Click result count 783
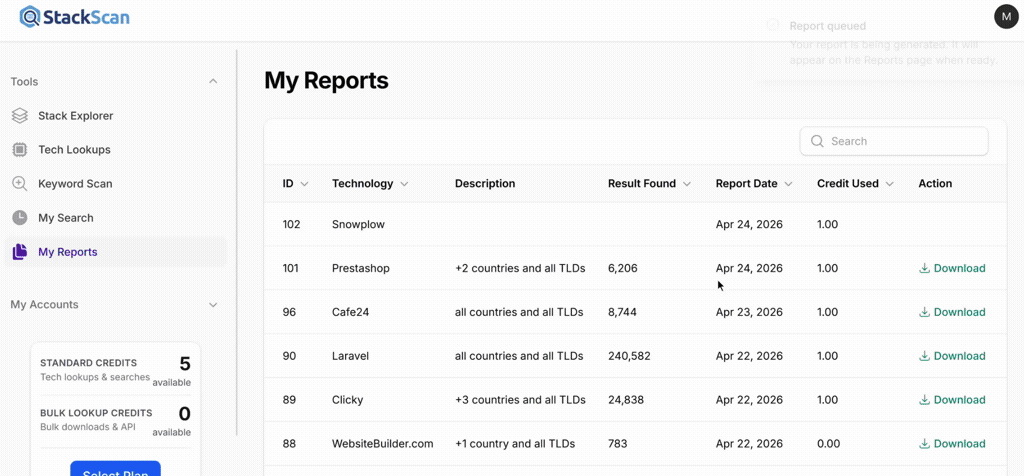1024x476 pixels. pyautogui.click(x=617, y=443)
